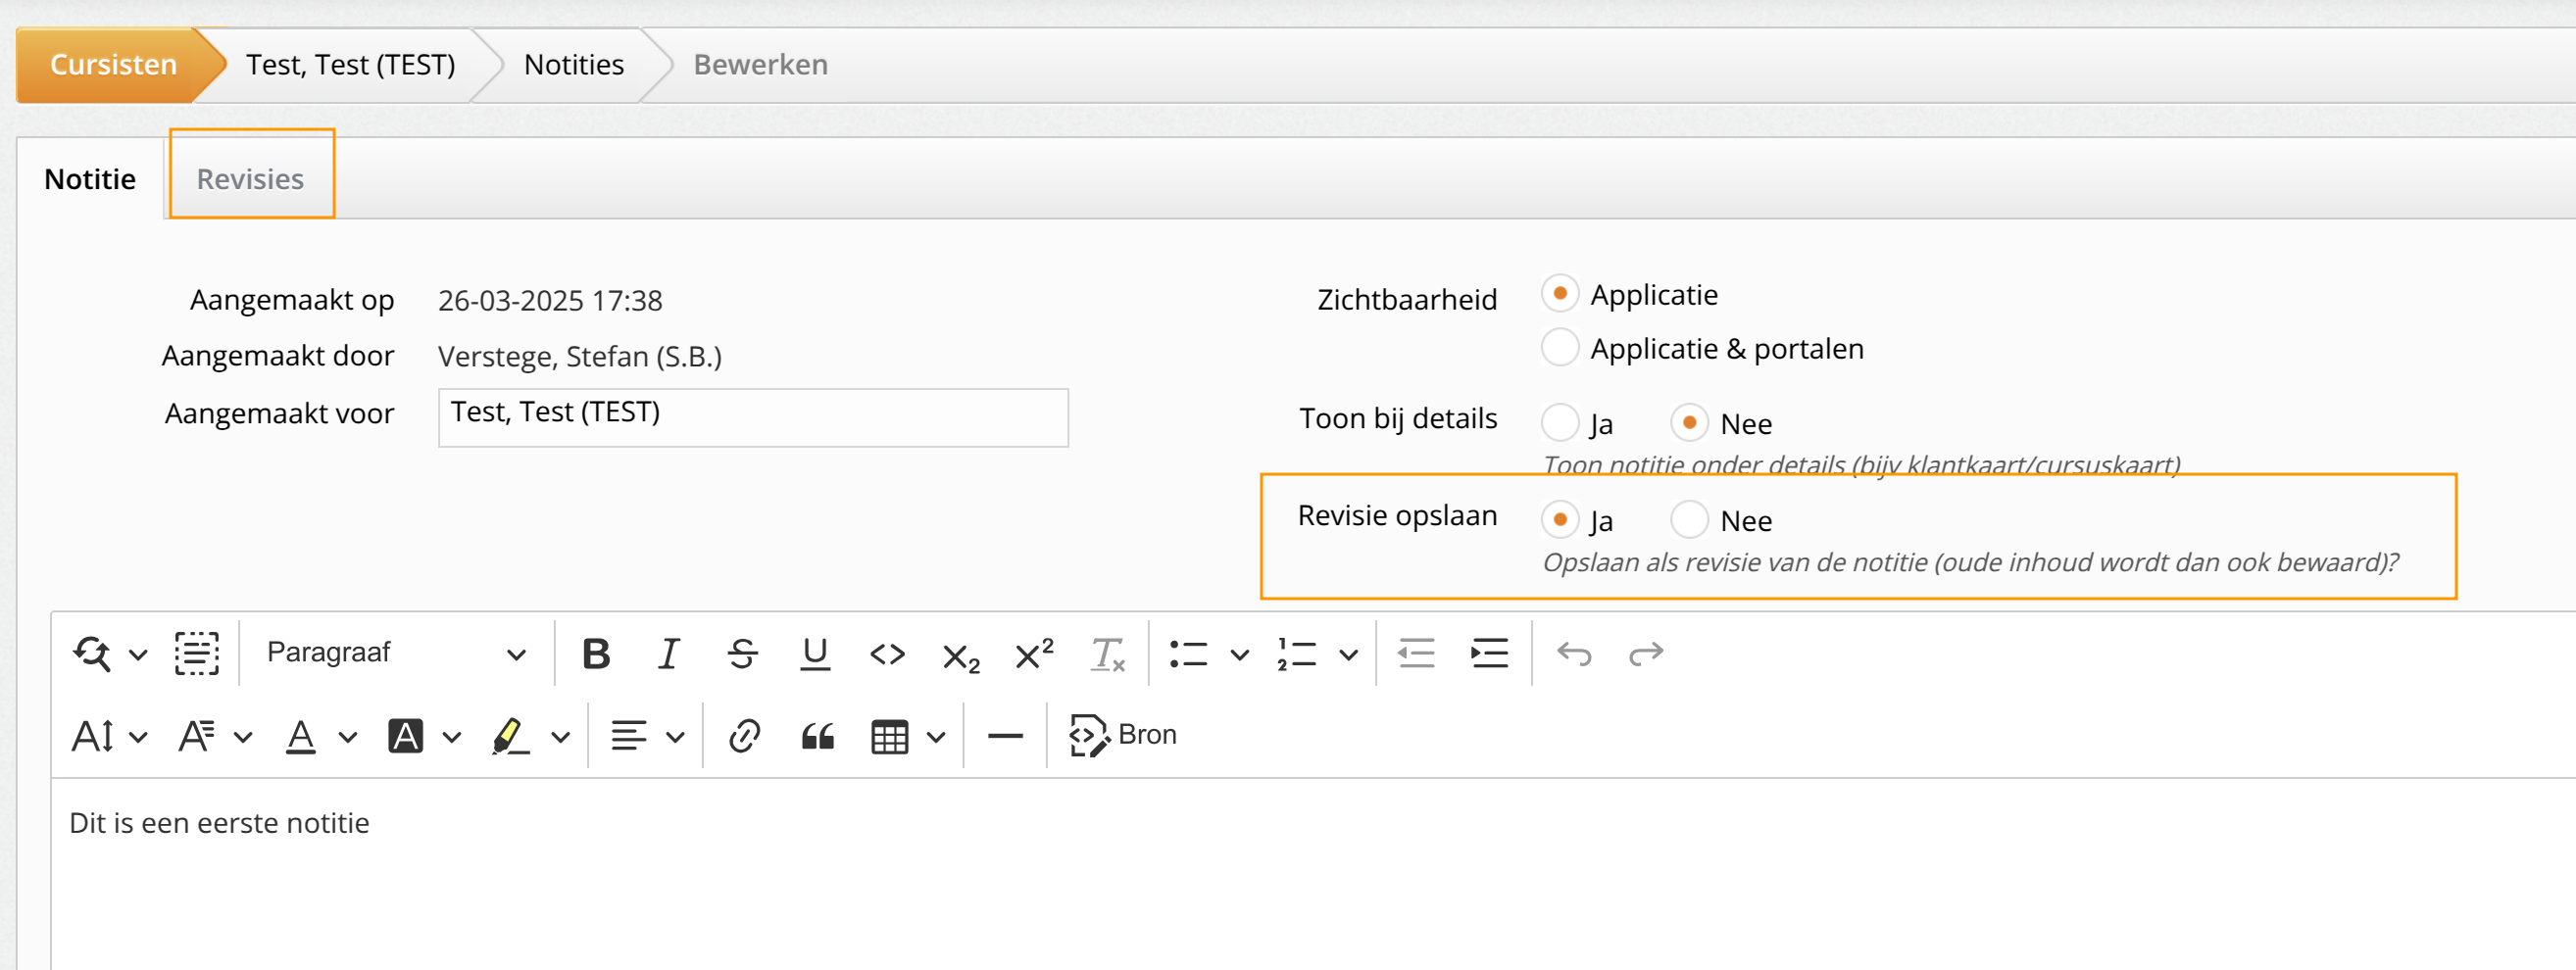
Task: Open the Bron source view
Action: point(1122,736)
